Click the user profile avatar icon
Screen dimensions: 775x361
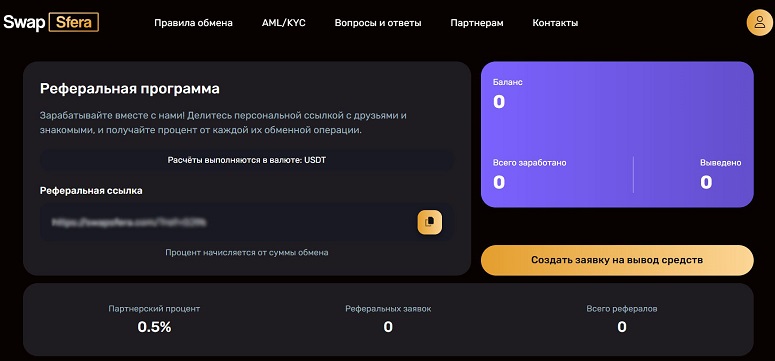pyautogui.click(x=759, y=23)
